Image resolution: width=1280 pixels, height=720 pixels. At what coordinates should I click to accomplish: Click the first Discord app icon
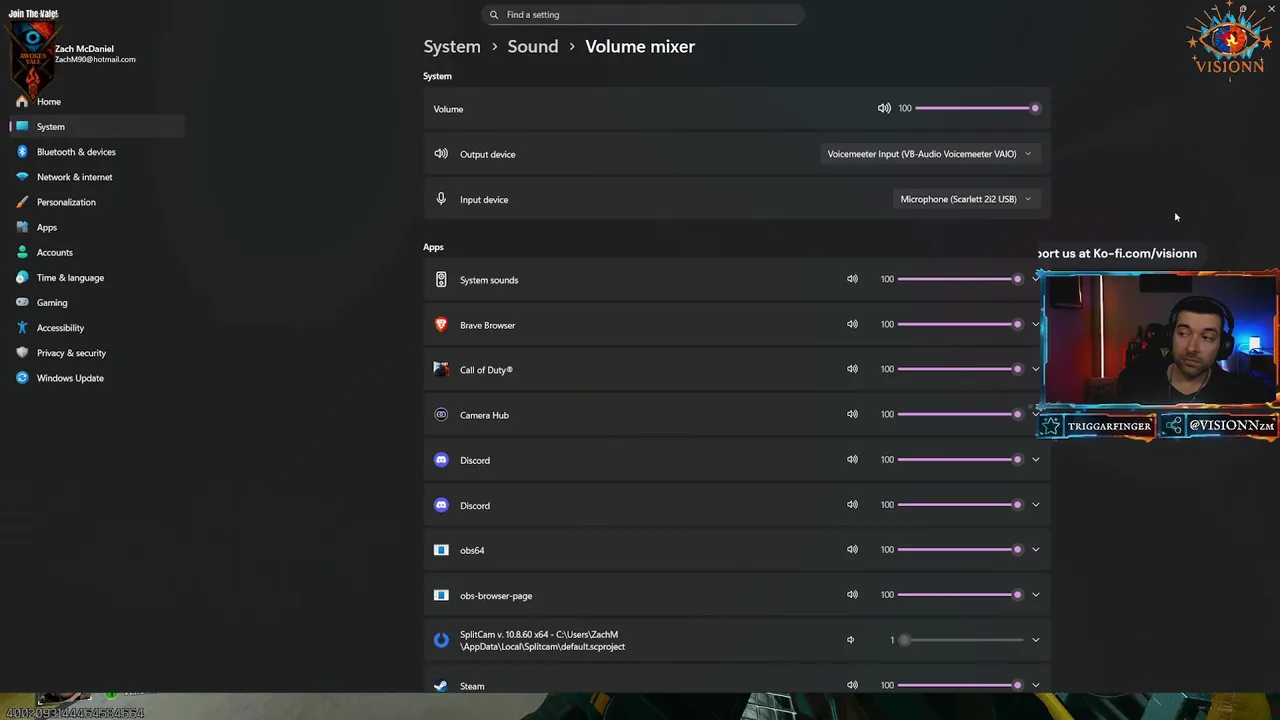pos(441,460)
